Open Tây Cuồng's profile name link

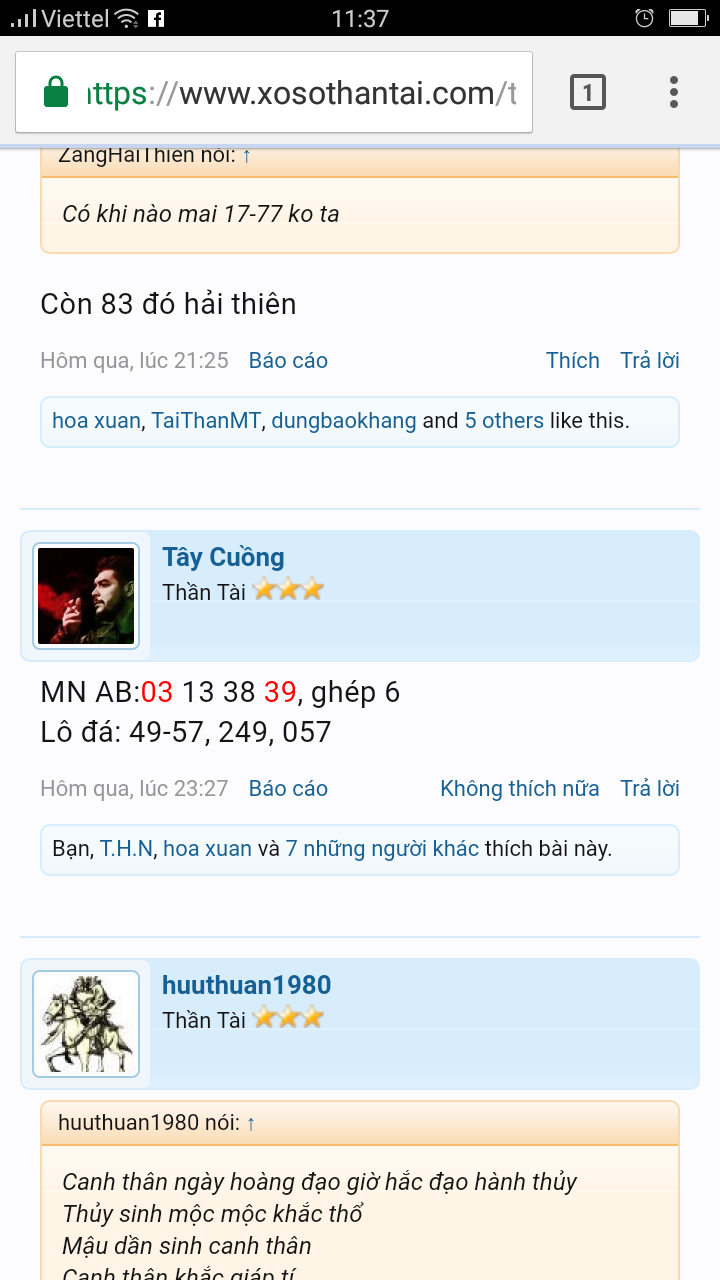pos(224,557)
